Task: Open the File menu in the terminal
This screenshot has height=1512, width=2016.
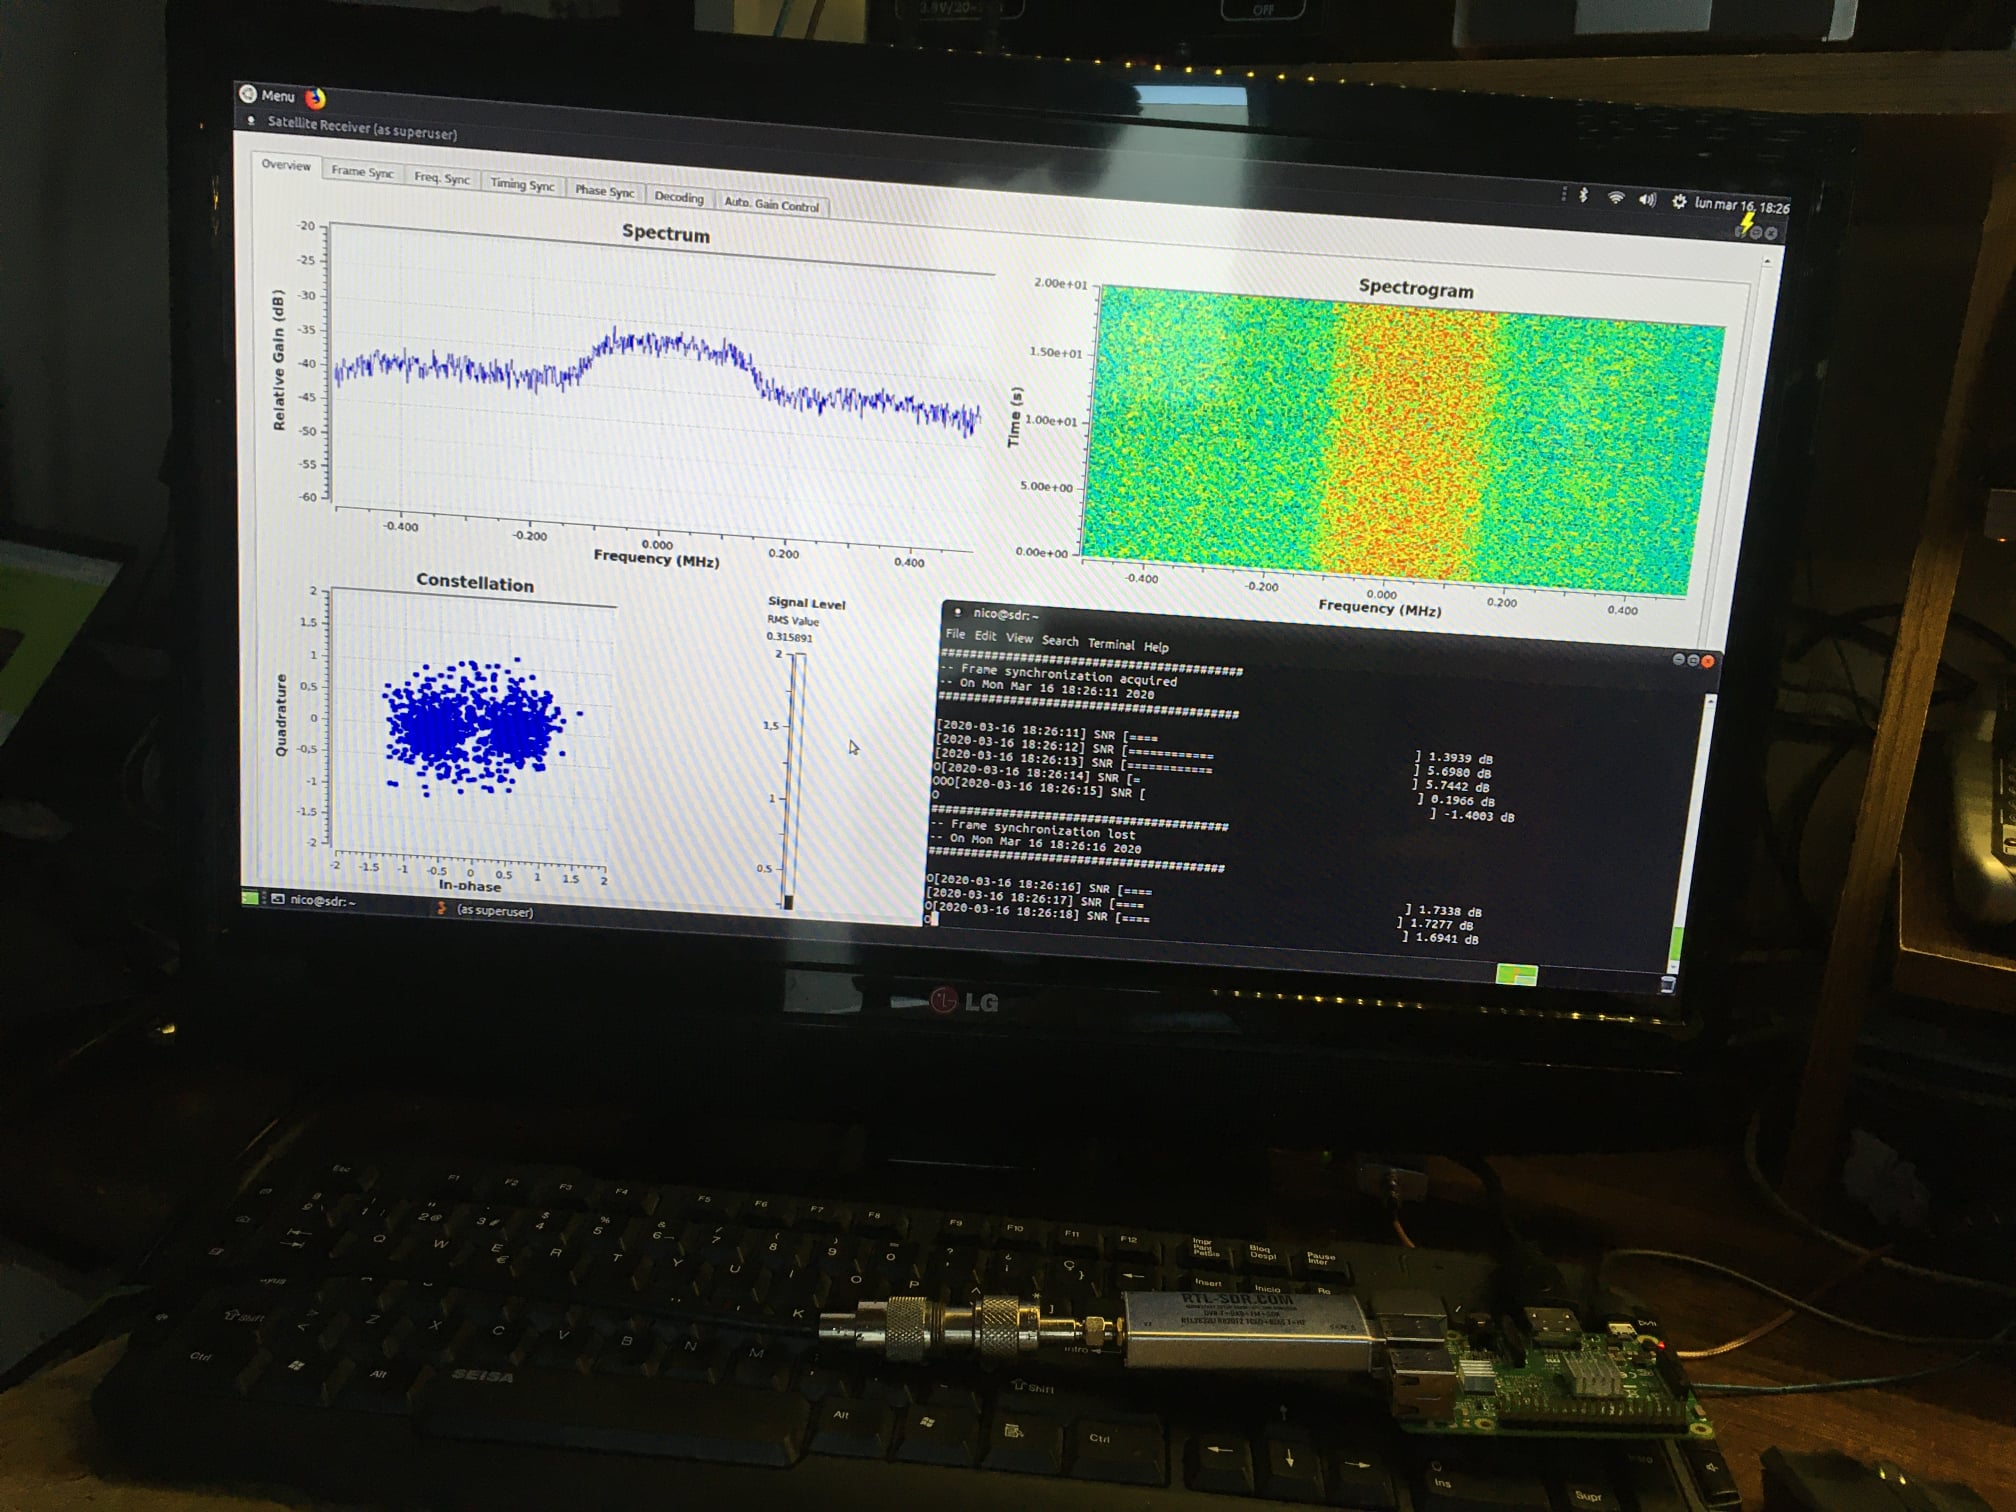Action: (x=955, y=634)
